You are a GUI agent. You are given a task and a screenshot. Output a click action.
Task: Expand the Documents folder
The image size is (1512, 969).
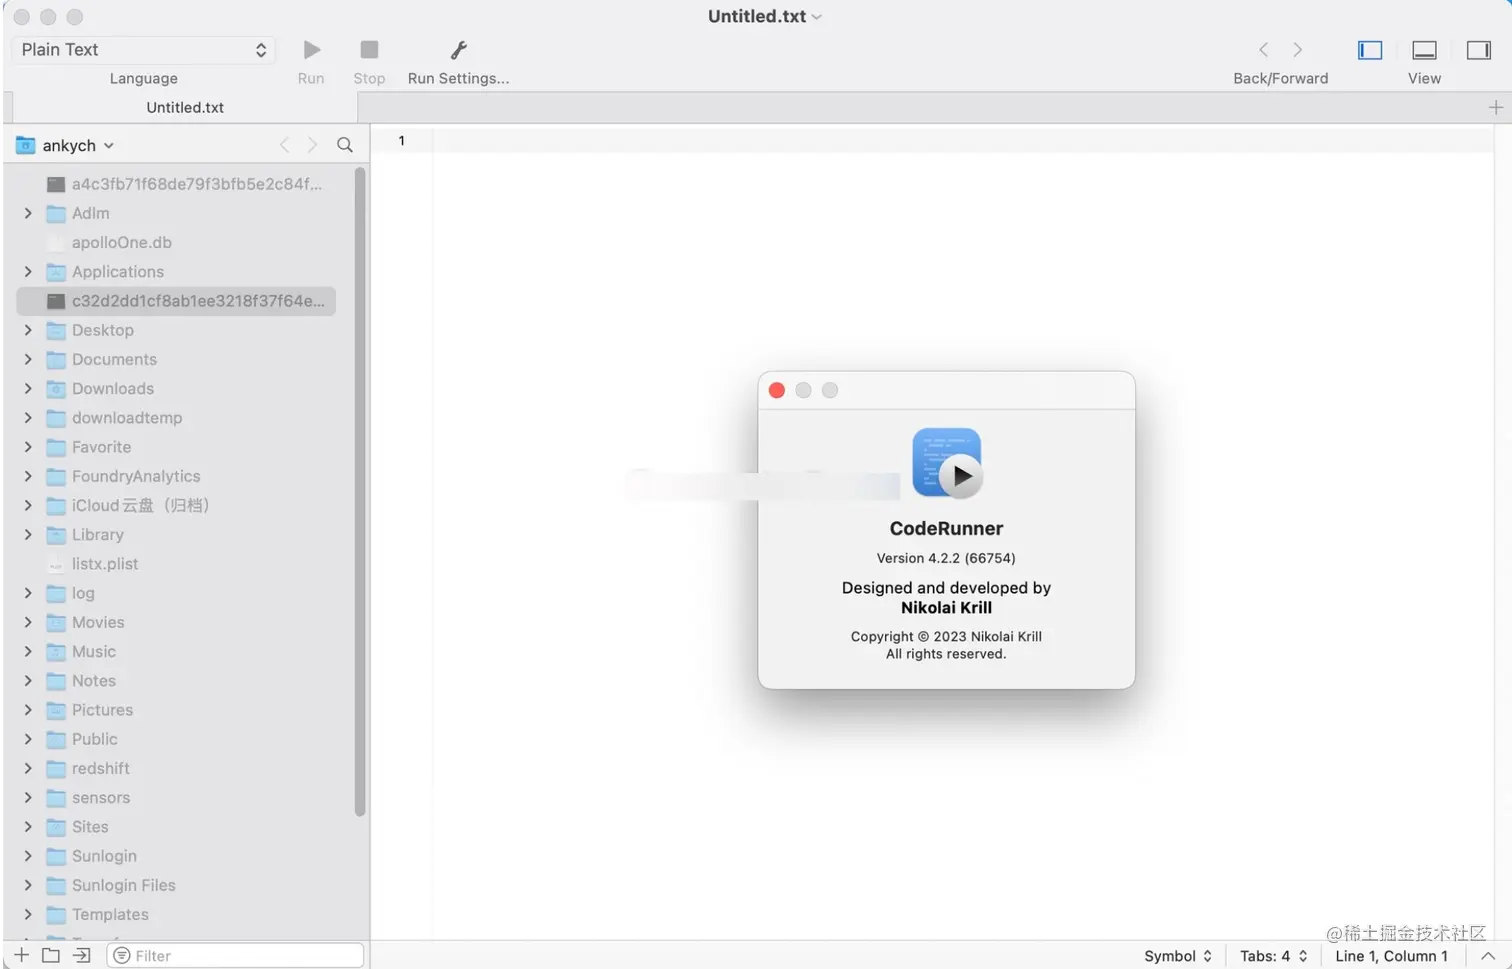click(28, 359)
